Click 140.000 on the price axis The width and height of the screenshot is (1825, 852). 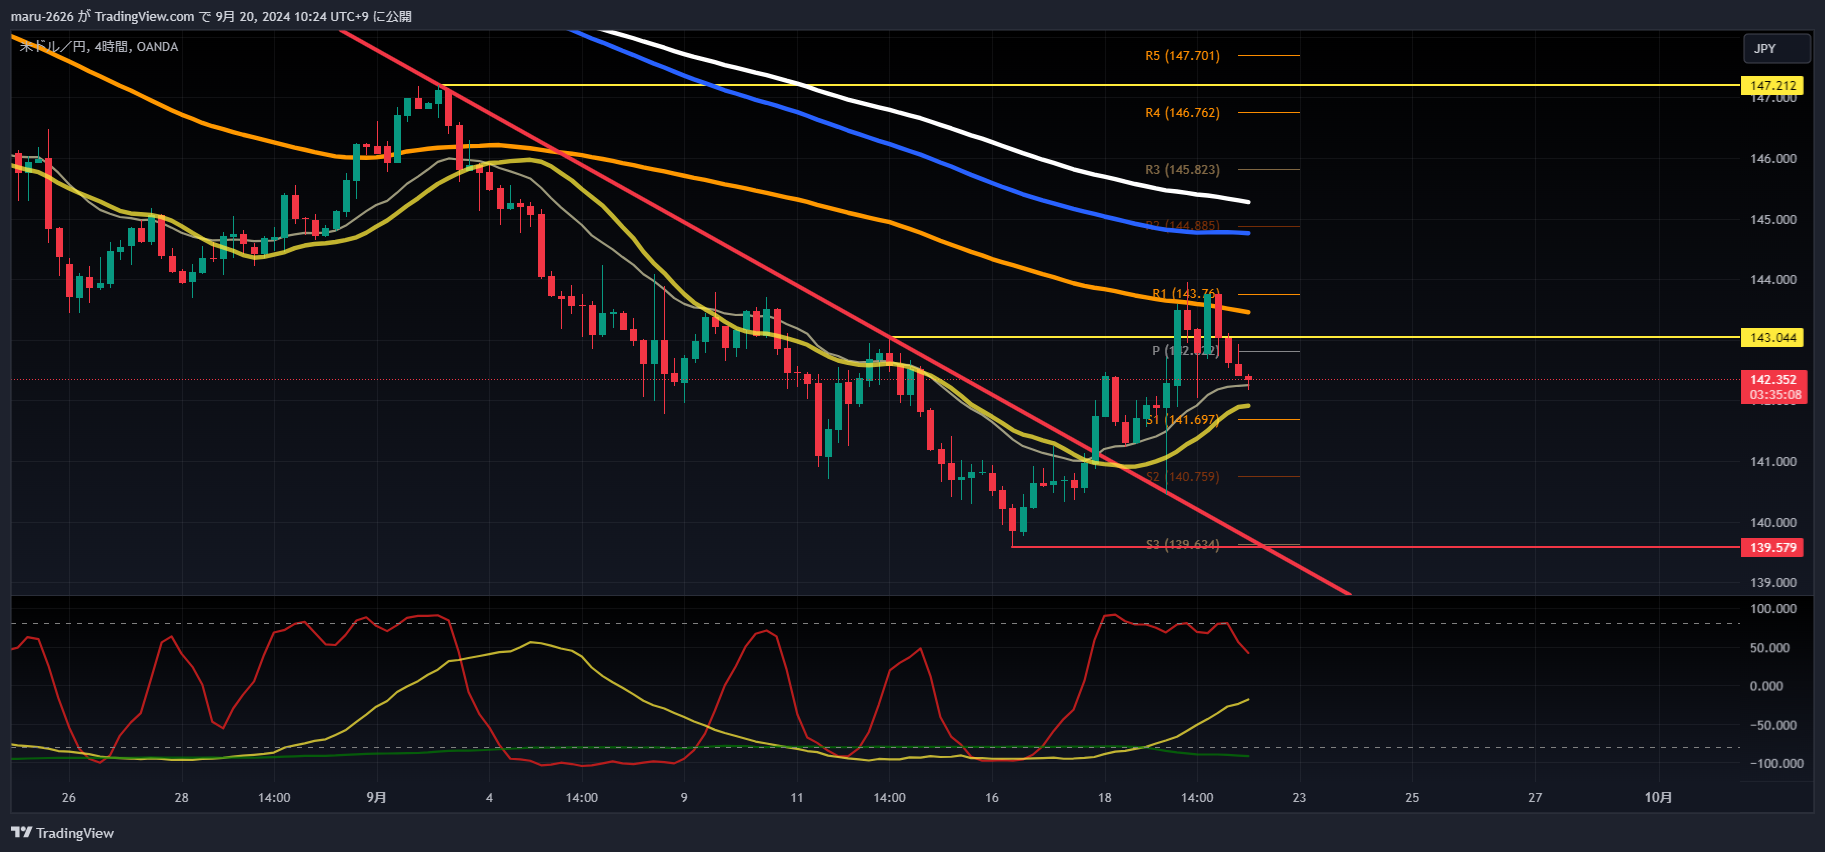pos(1773,523)
